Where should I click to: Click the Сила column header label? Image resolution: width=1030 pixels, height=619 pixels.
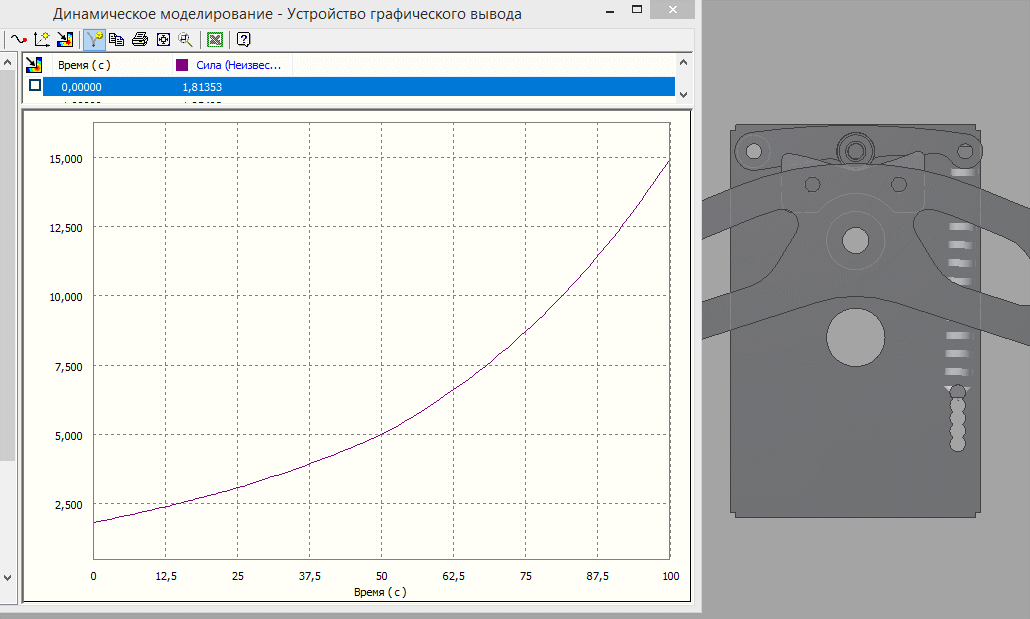pyautogui.click(x=238, y=65)
